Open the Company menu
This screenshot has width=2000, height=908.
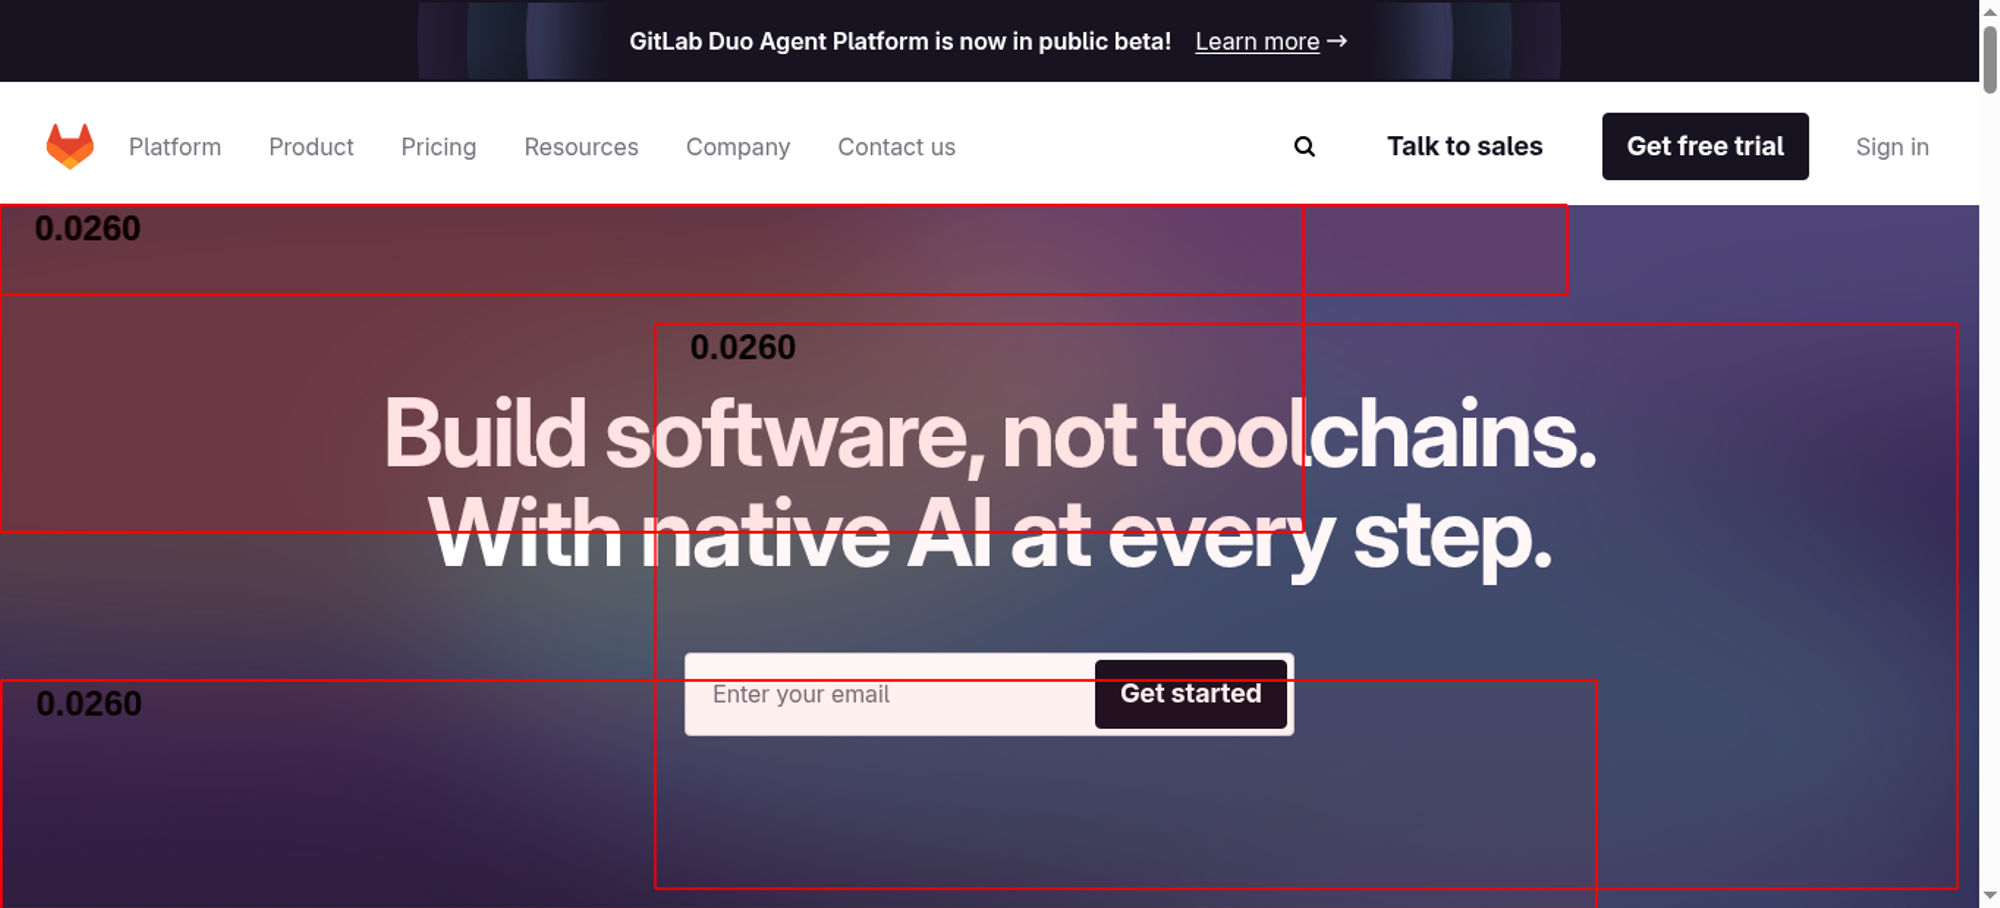[738, 147]
